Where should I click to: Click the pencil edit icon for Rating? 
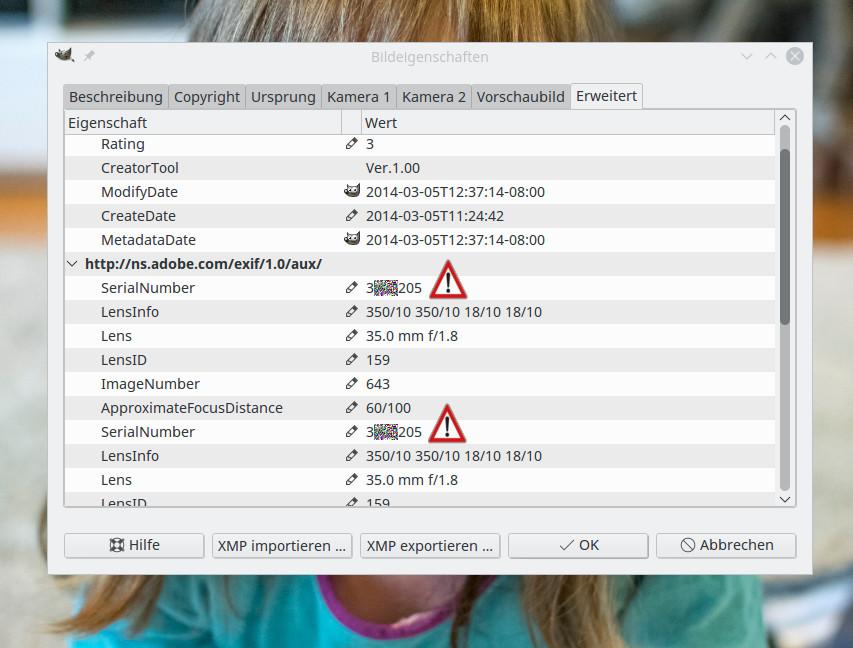tap(351, 144)
